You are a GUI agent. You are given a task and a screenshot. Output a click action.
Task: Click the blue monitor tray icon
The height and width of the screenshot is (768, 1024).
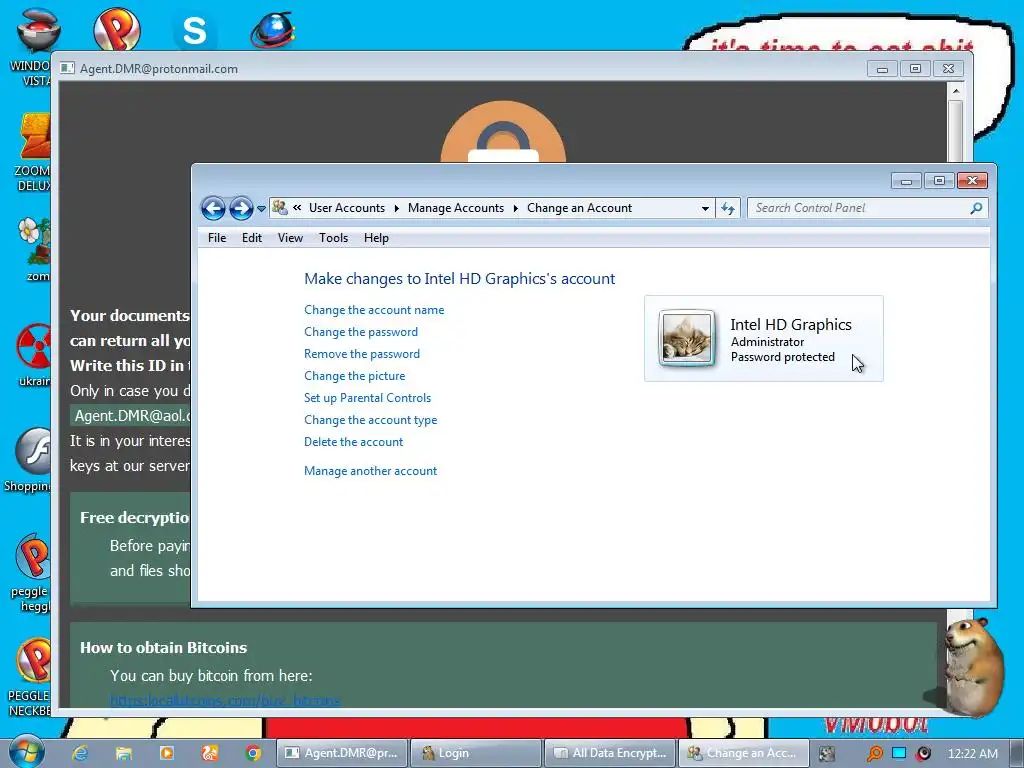(899, 753)
